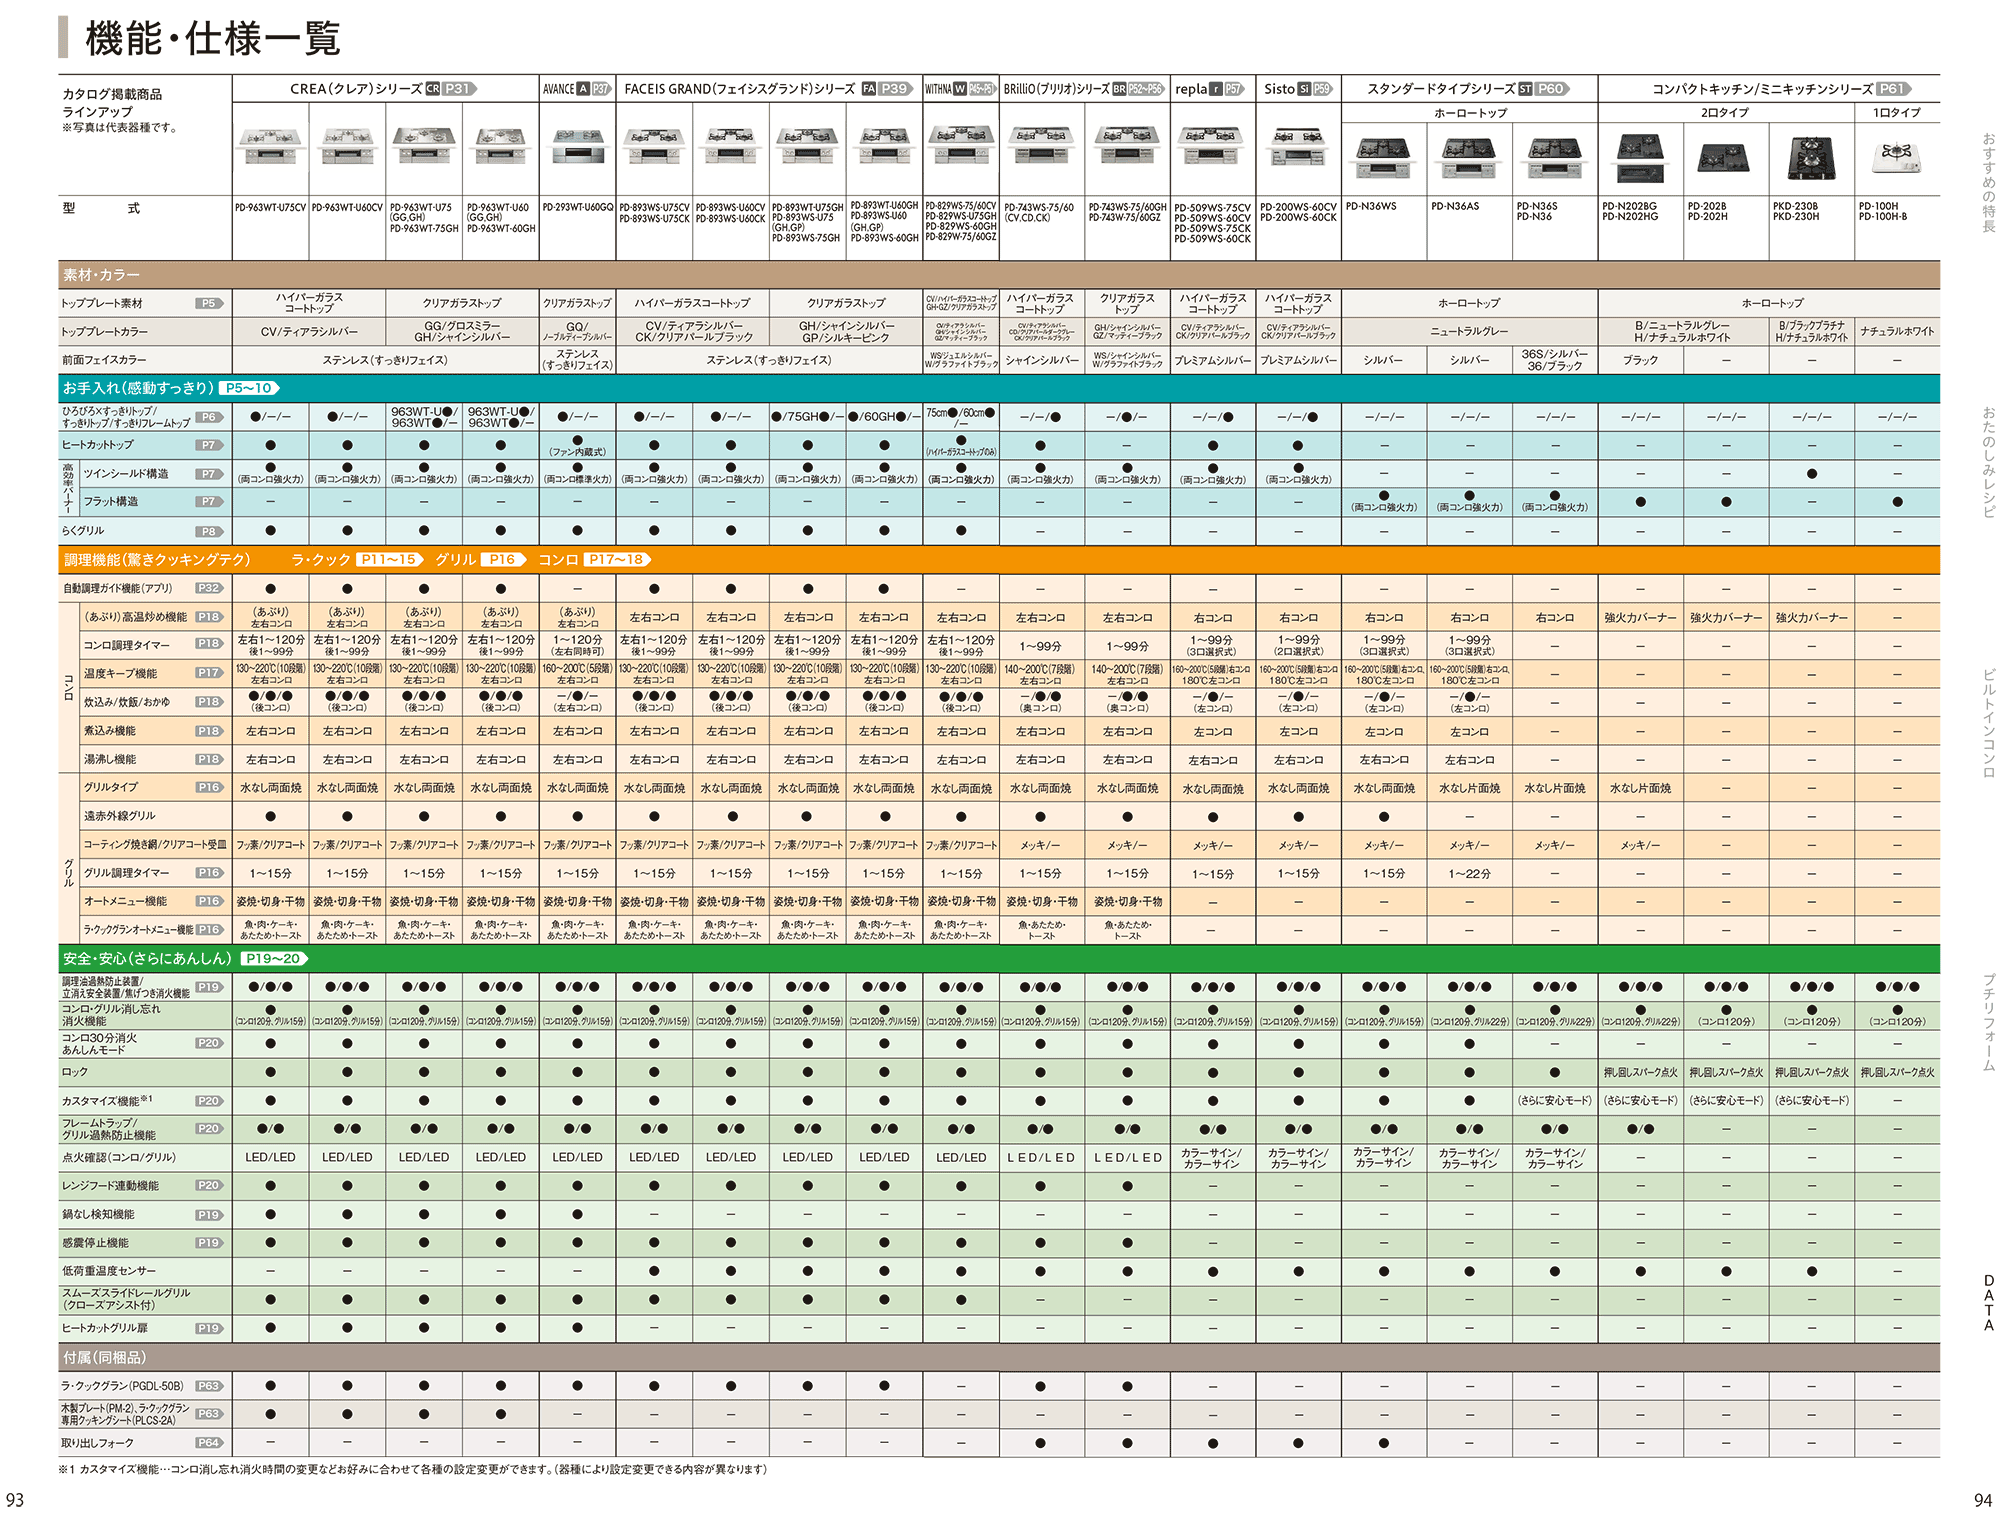Open the P16 link beside グリル in orange header
The height and width of the screenshot is (1515, 2000).
[x=503, y=560]
